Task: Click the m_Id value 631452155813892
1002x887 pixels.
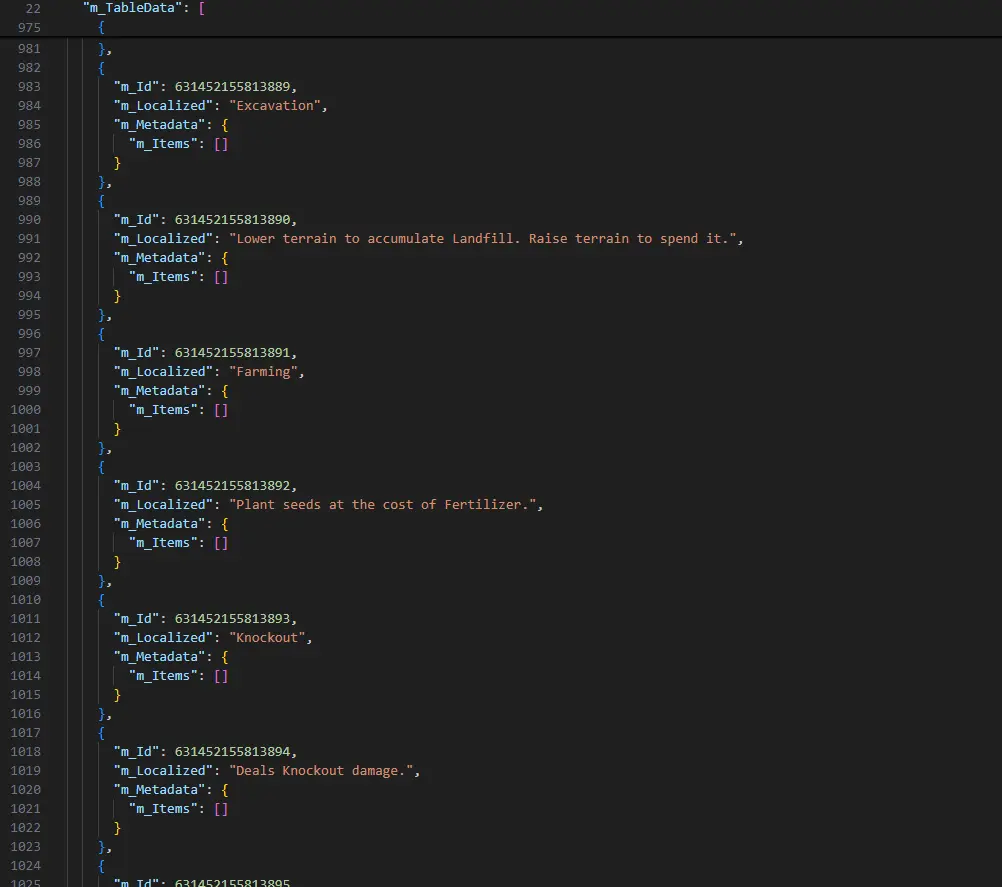Action: pyautogui.click(x=233, y=486)
